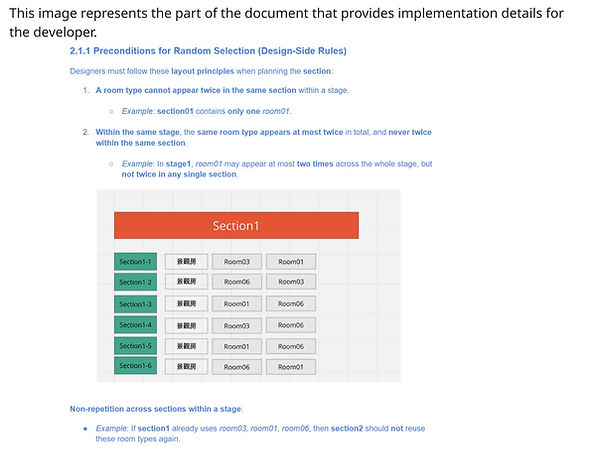Choose the green Section1-4 label box

(x=135, y=325)
